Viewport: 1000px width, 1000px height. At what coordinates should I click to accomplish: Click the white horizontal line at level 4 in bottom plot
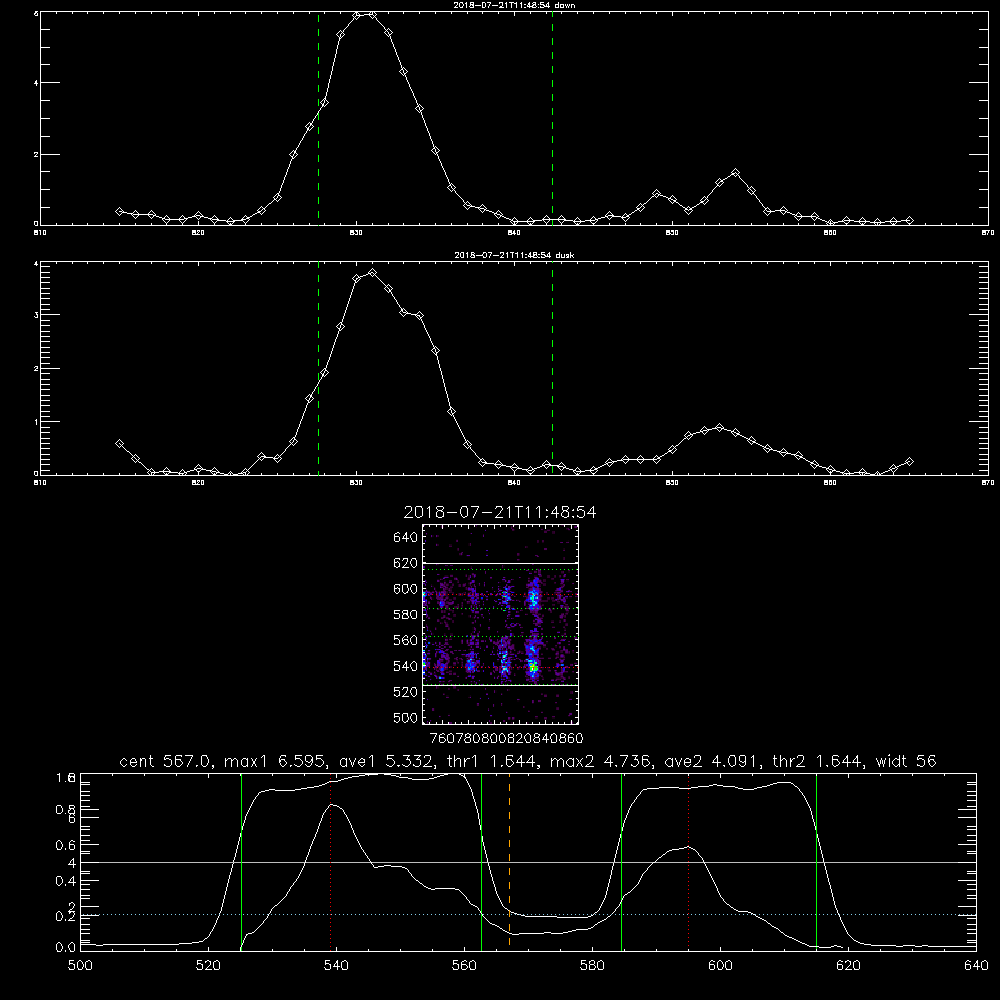tap(528, 862)
